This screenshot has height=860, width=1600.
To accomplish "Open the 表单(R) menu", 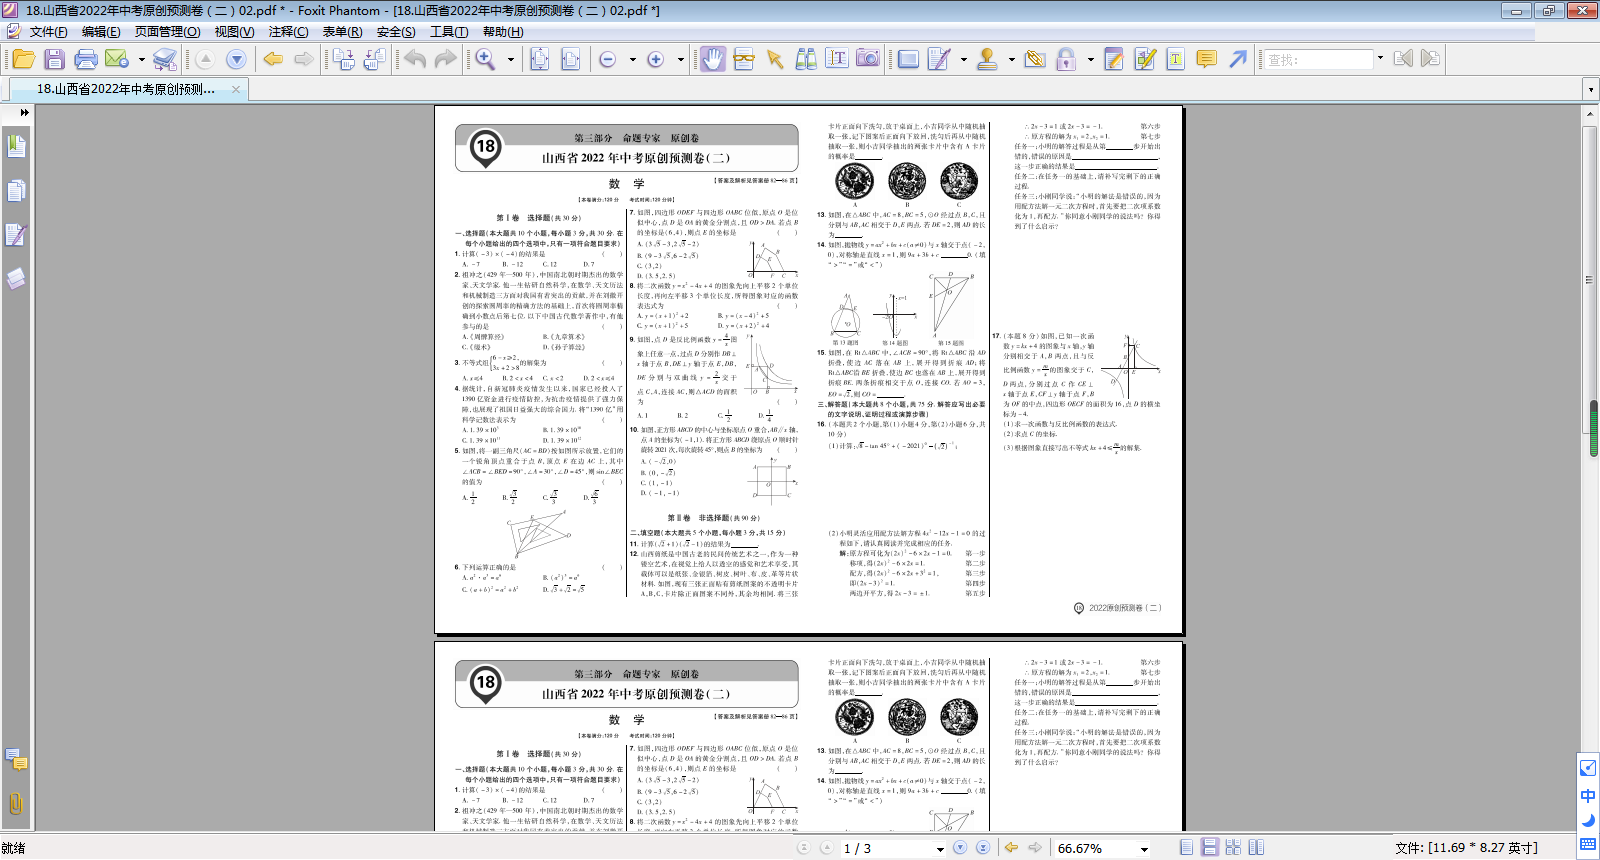I will click(x=342, y=32).
